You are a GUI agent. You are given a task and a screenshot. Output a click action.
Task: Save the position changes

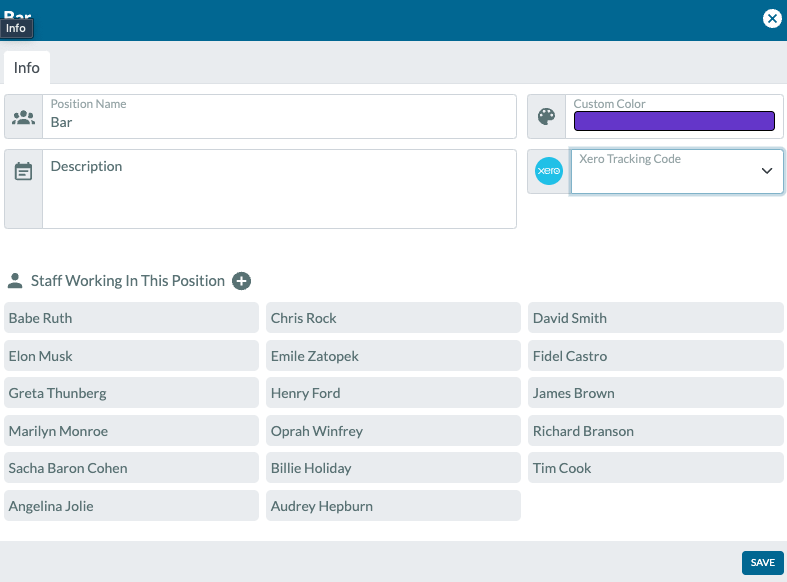click(x=762, y=563)
